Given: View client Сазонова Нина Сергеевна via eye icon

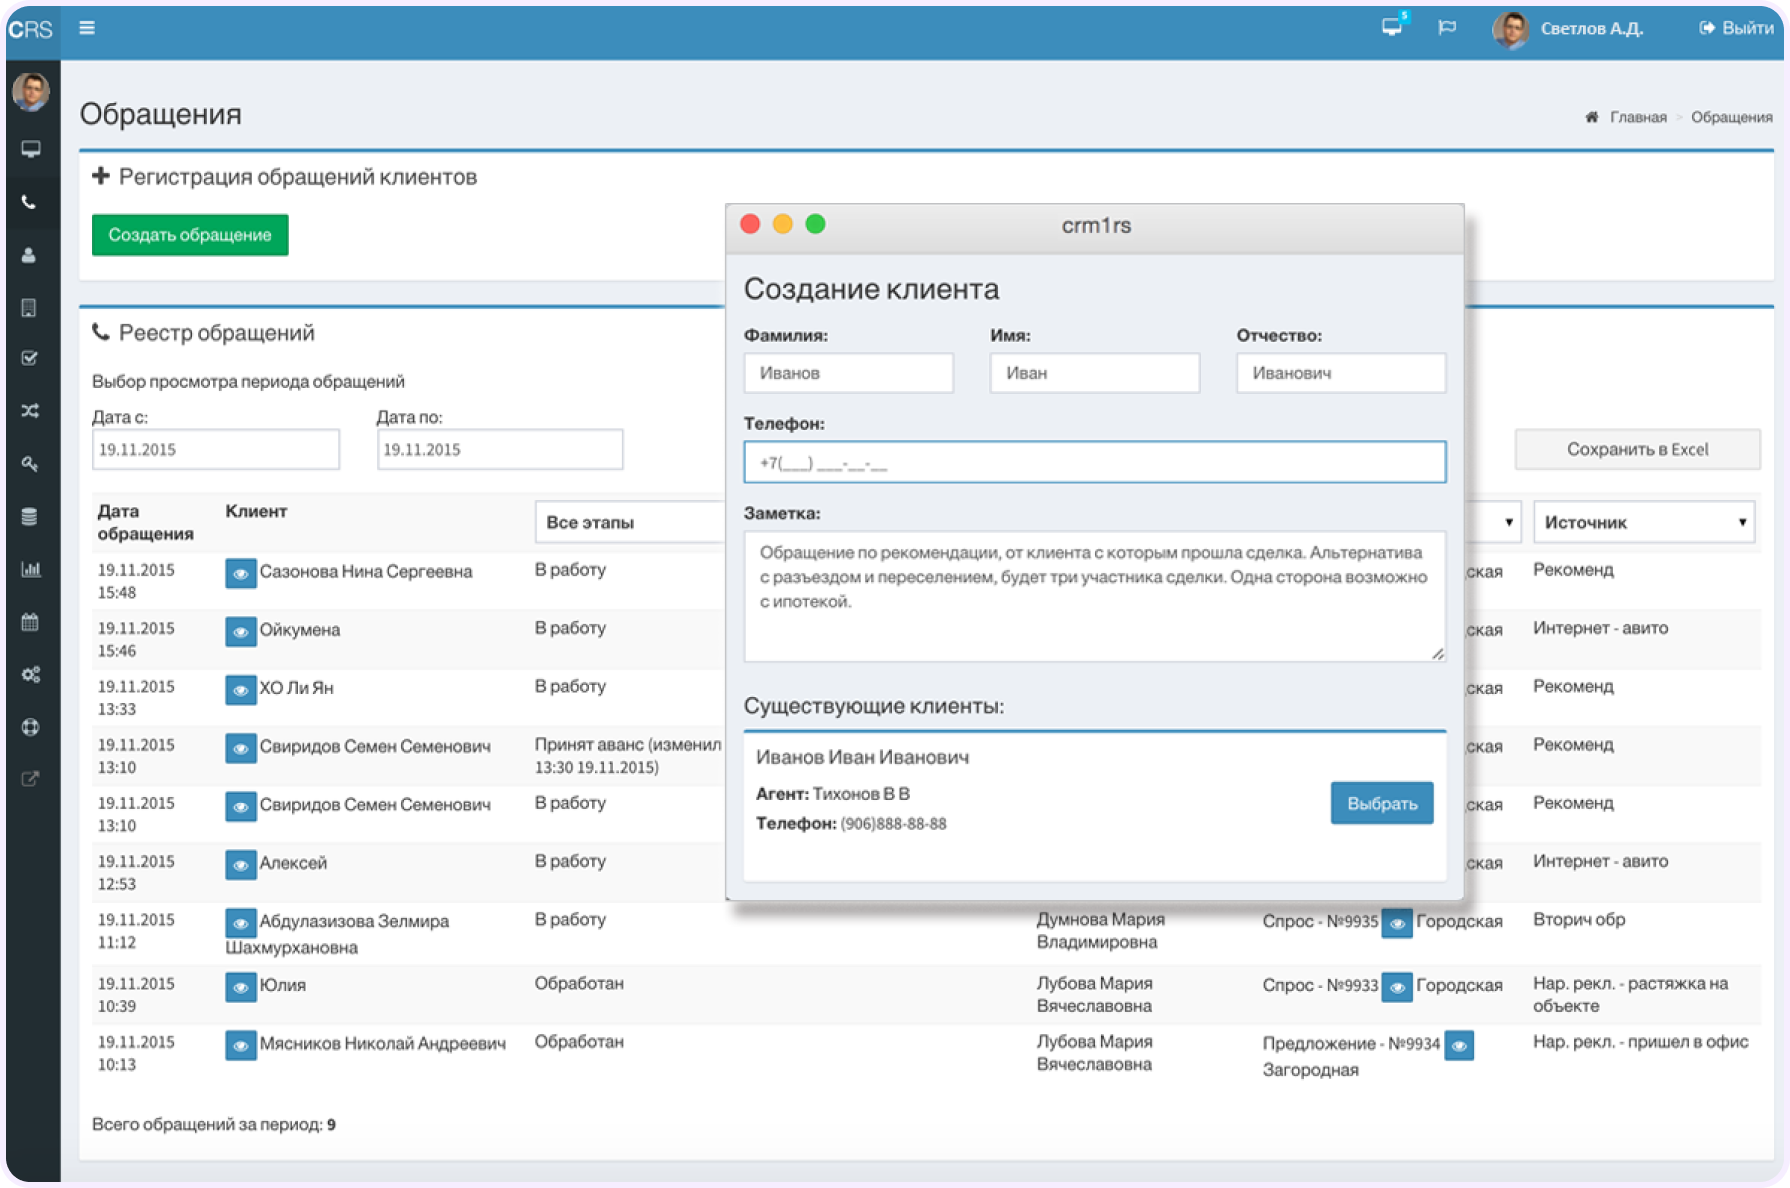Looking at the screenshot, I should click(x=241, y=574).
